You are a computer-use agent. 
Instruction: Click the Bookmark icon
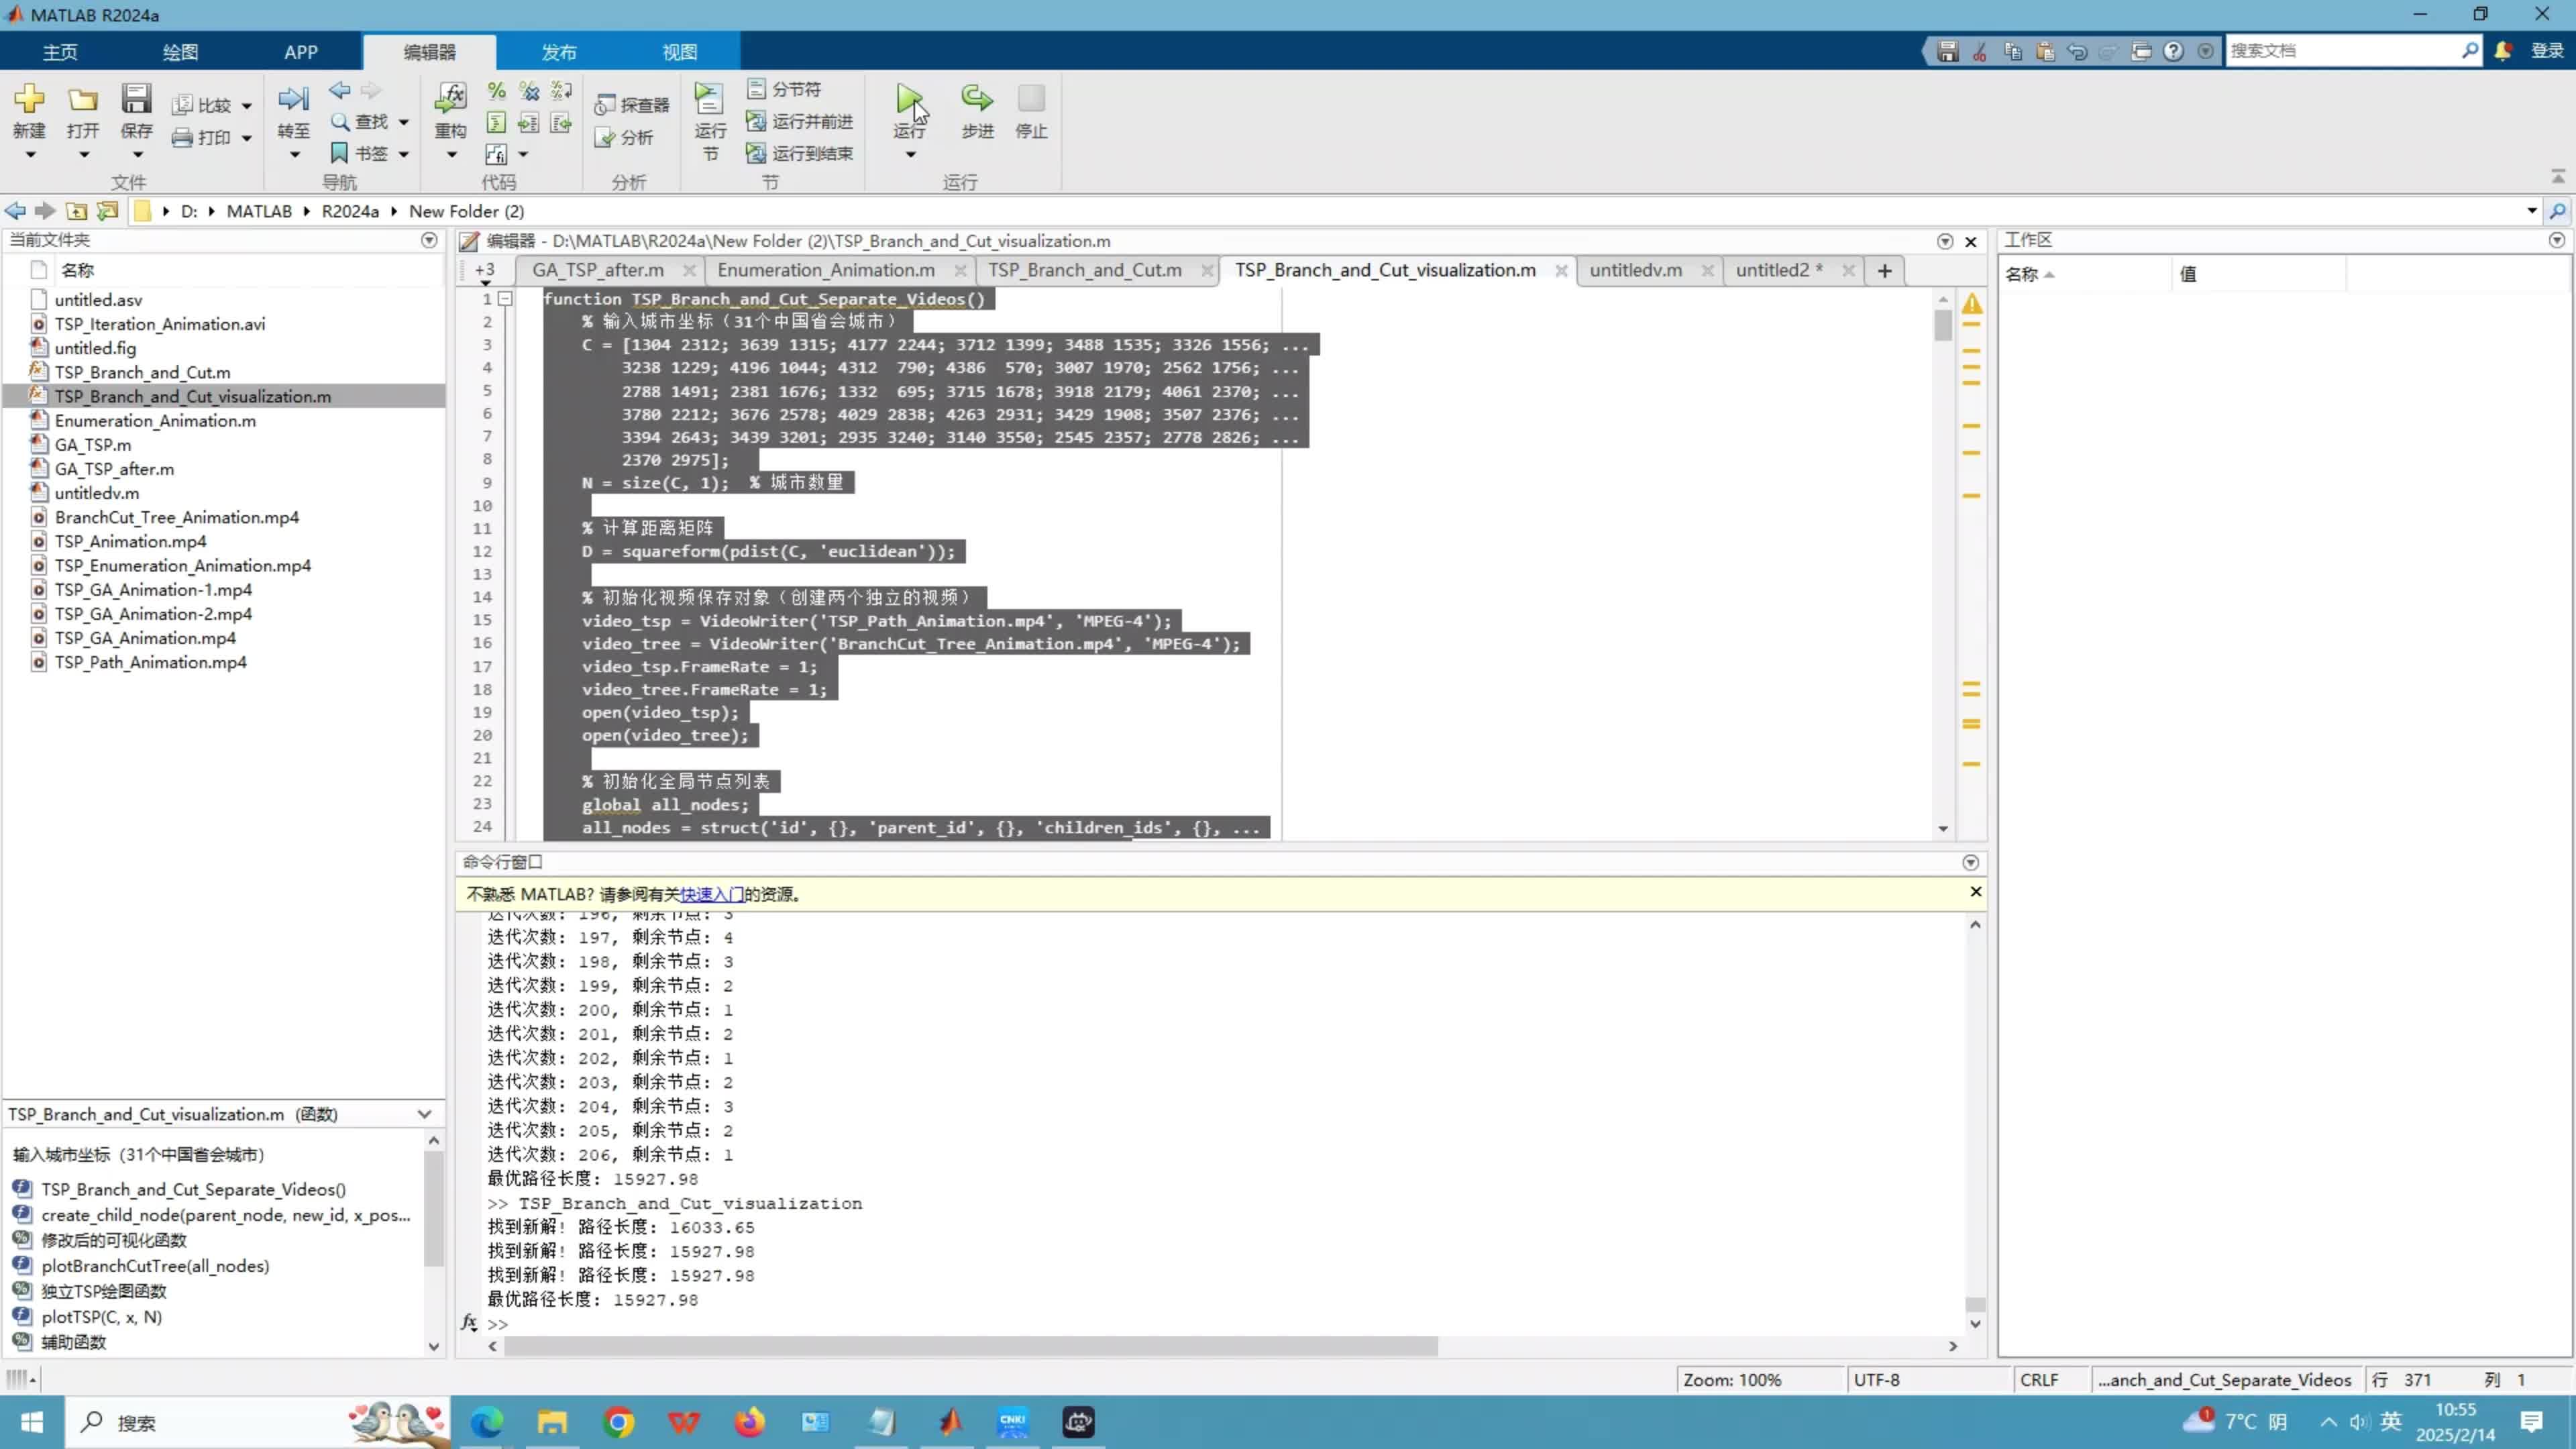340,153
